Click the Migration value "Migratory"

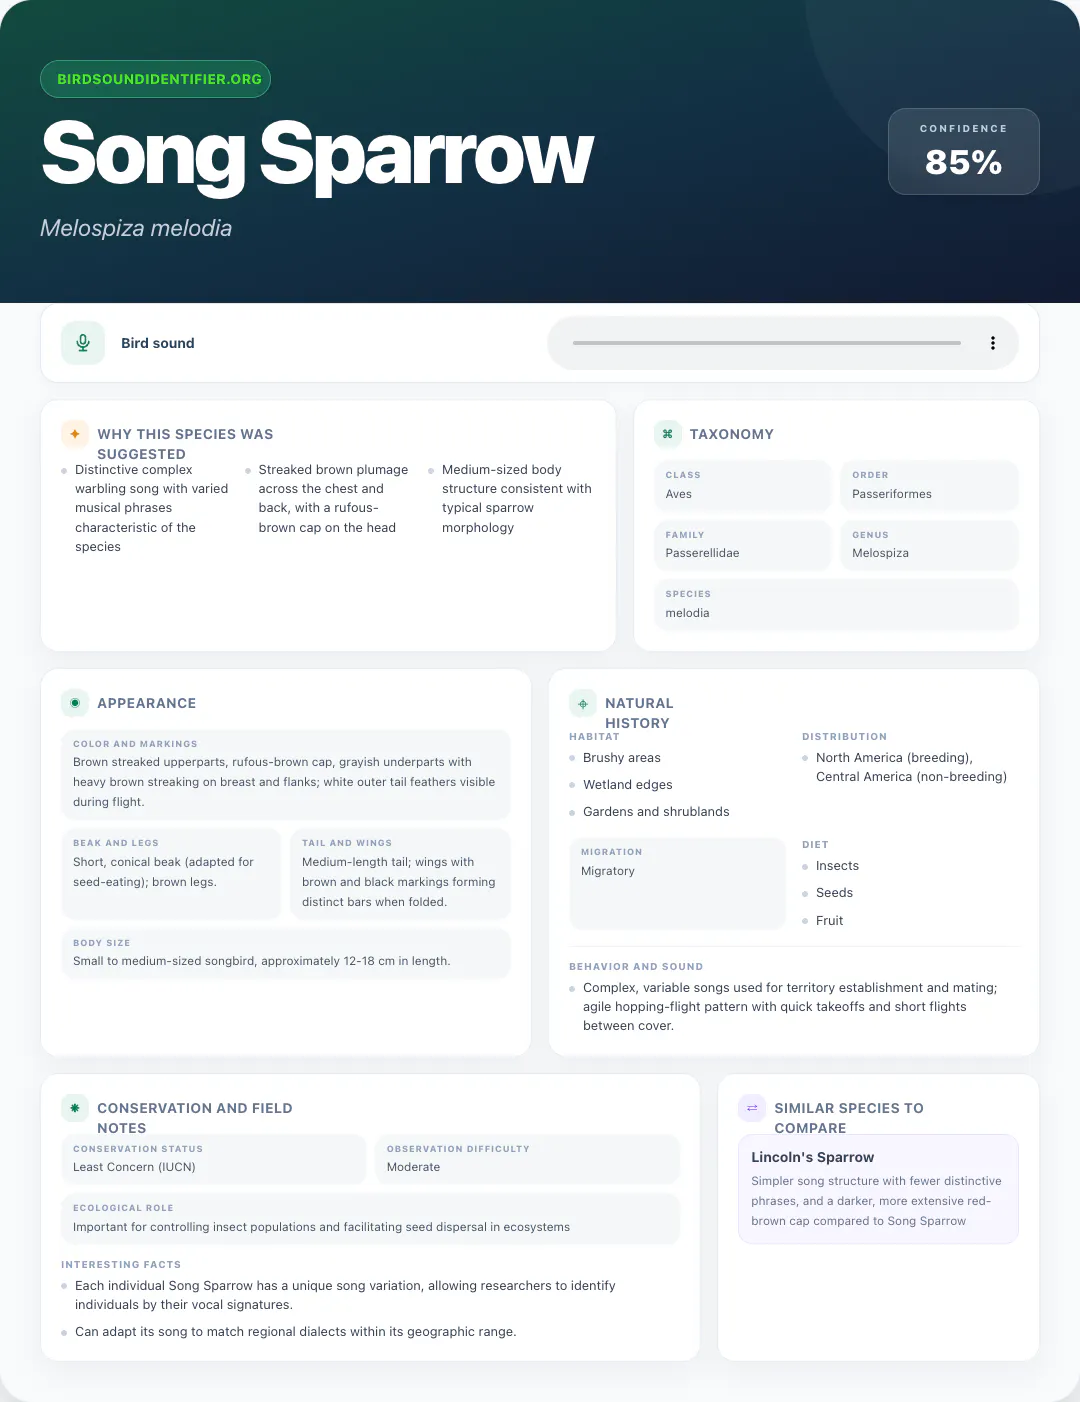pos(608,871)
